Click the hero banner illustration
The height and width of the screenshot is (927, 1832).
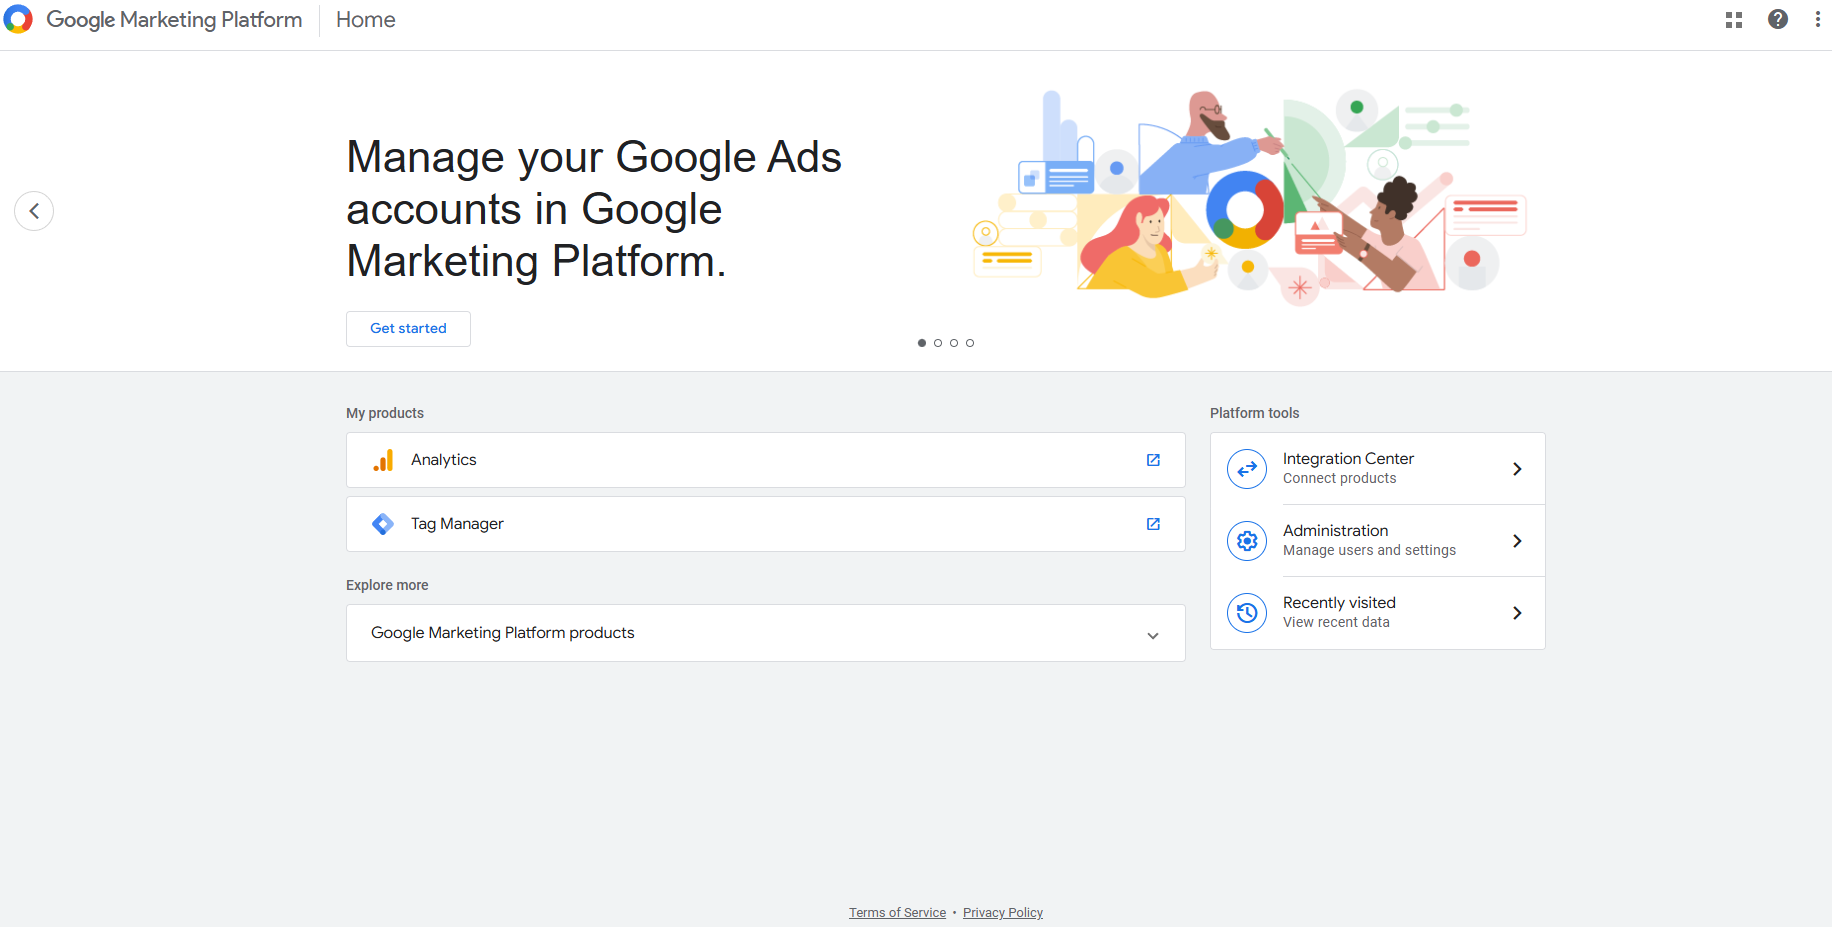[x=1250, y=197]
